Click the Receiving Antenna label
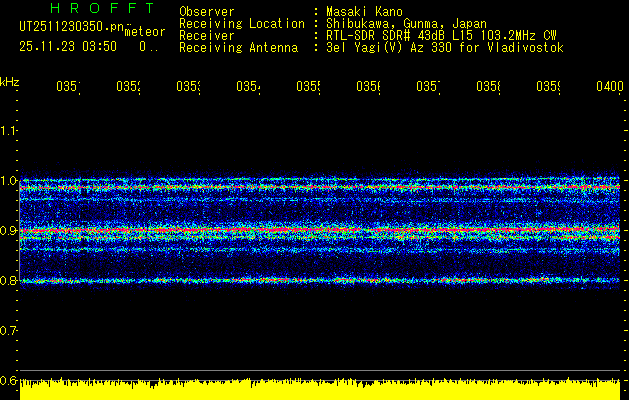Viewport: 629px width, 400px height. coord(239,48)
